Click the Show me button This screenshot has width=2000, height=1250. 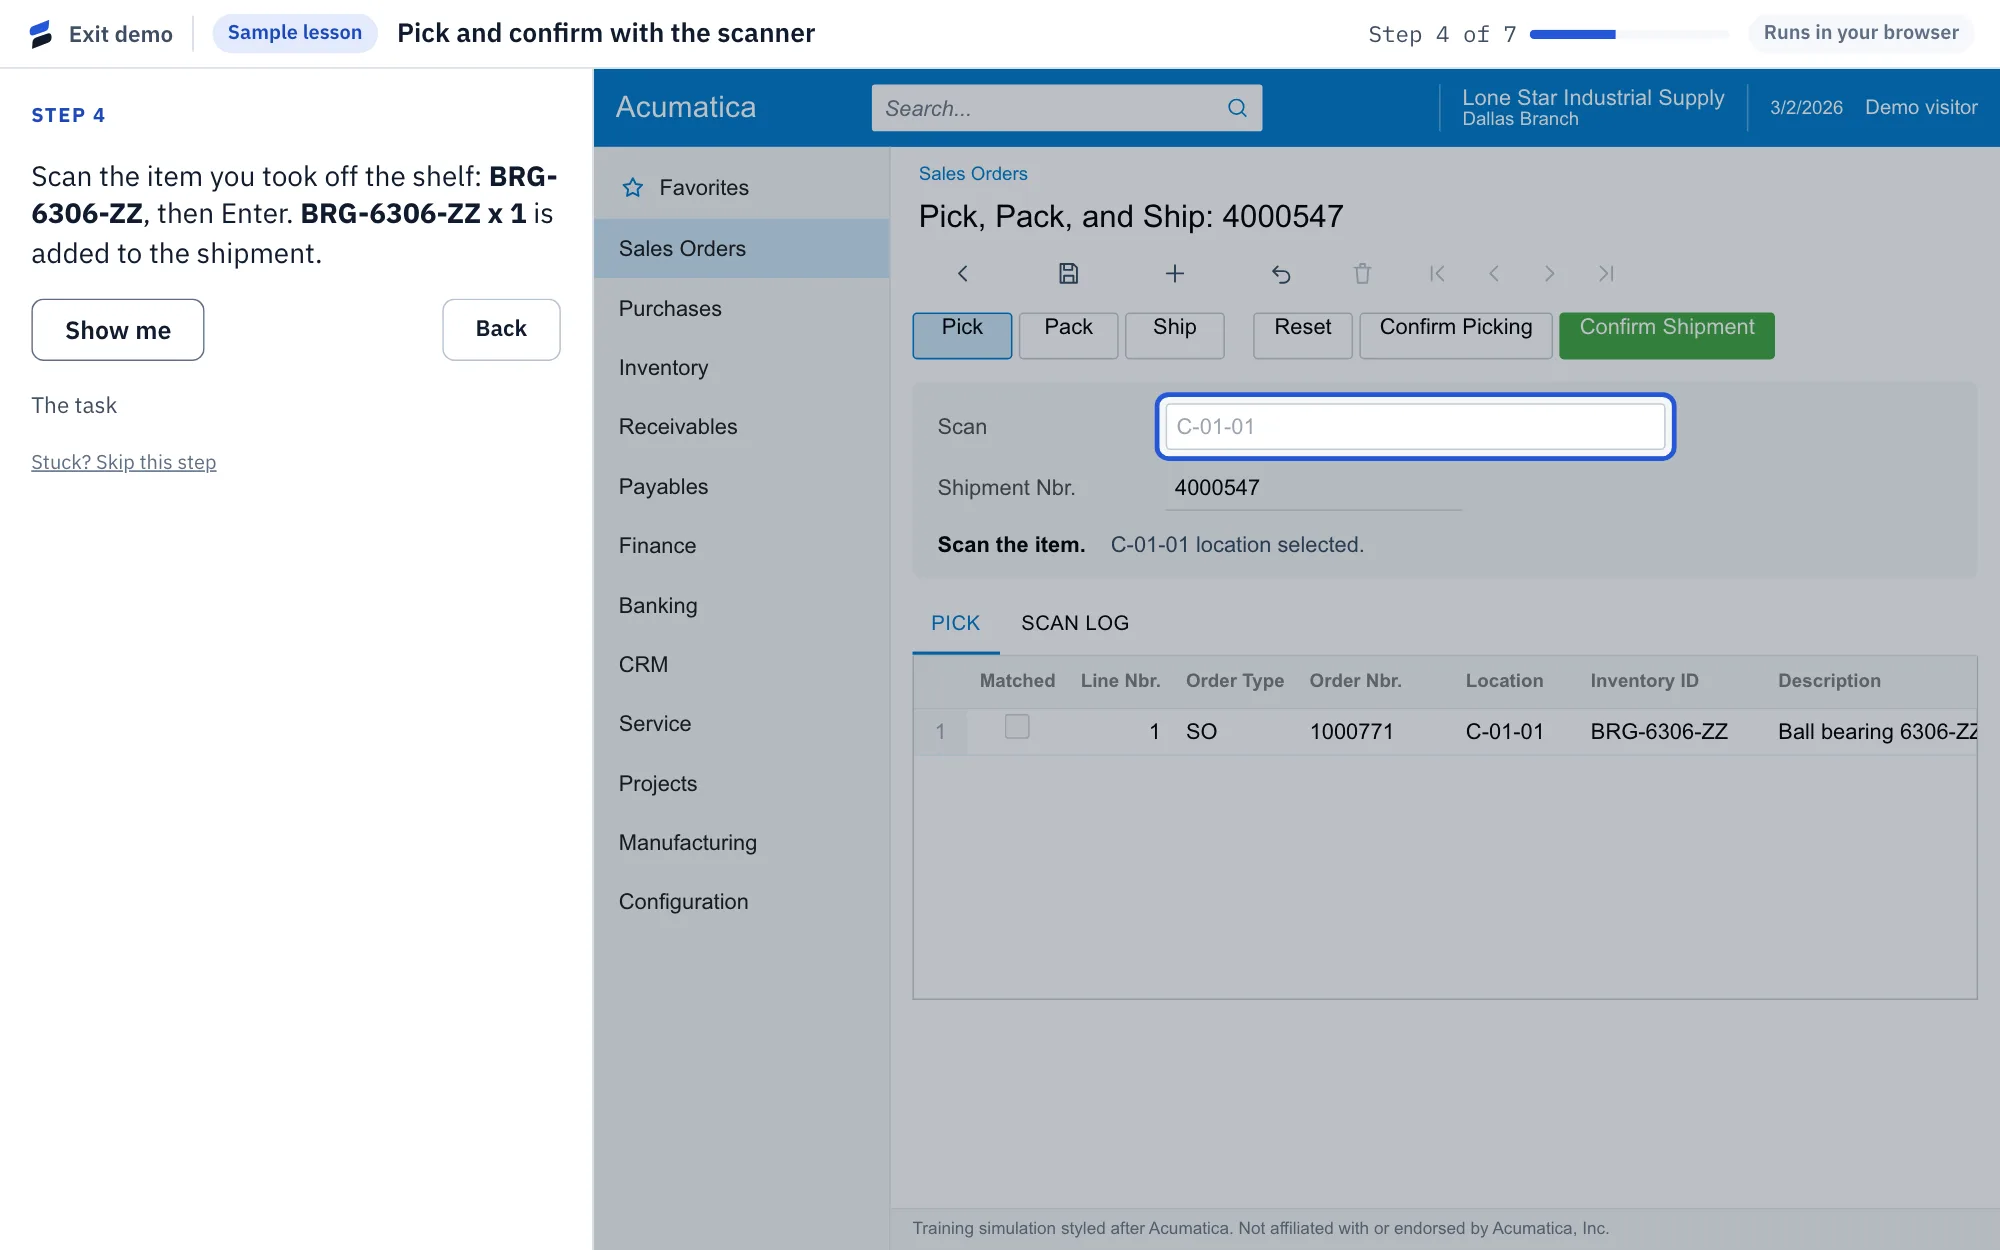[118, 330]
